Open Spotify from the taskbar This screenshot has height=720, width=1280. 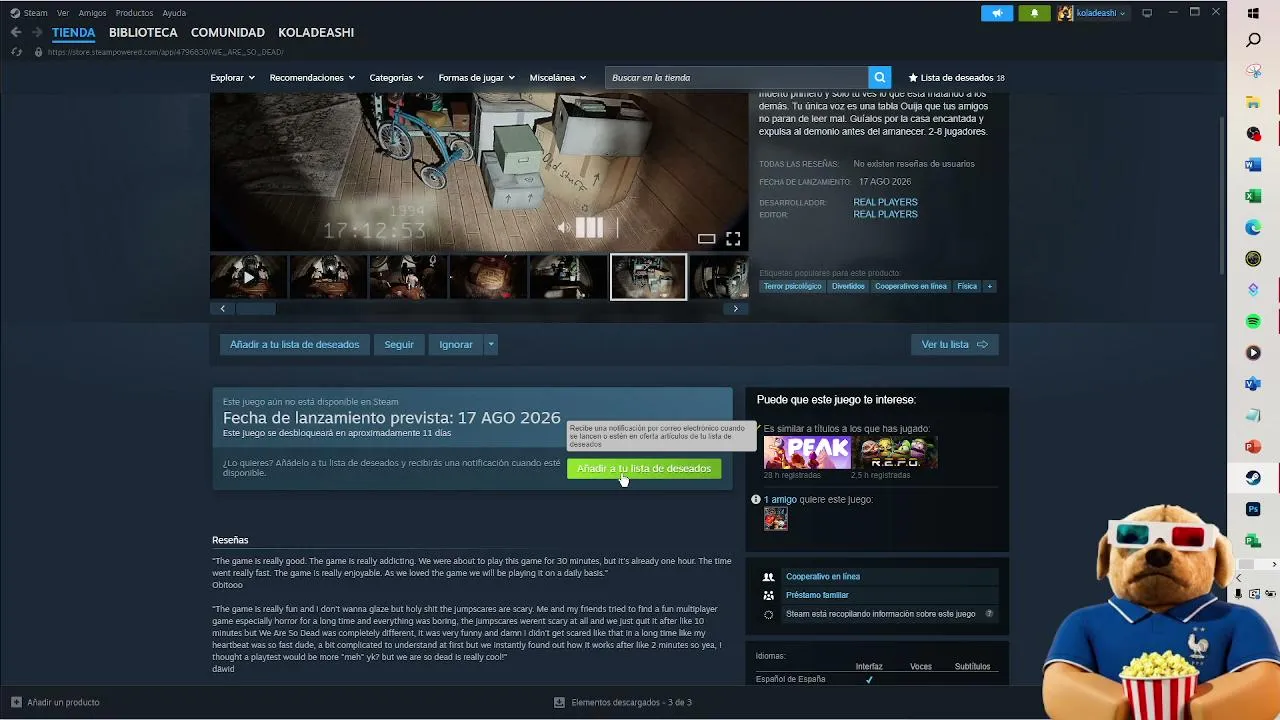point(1253,321)
